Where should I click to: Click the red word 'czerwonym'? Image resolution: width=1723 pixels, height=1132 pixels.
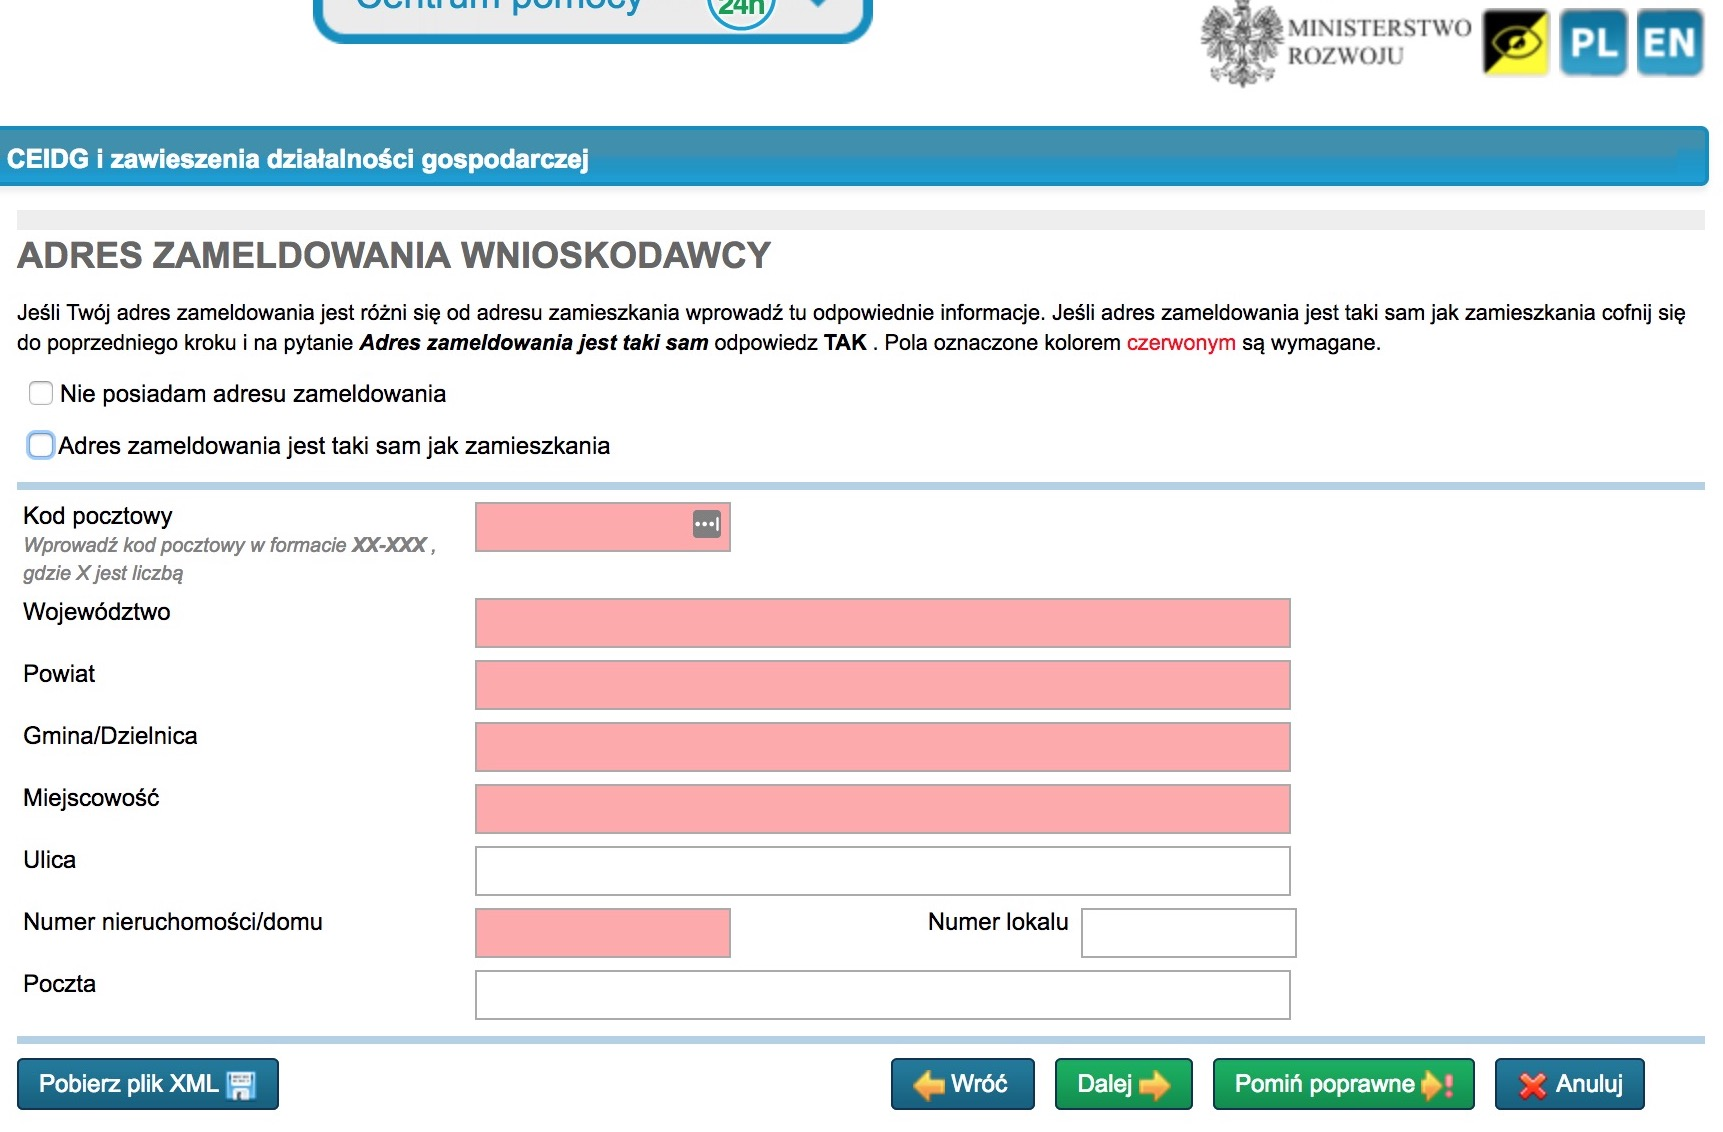tap(1181, 343)
